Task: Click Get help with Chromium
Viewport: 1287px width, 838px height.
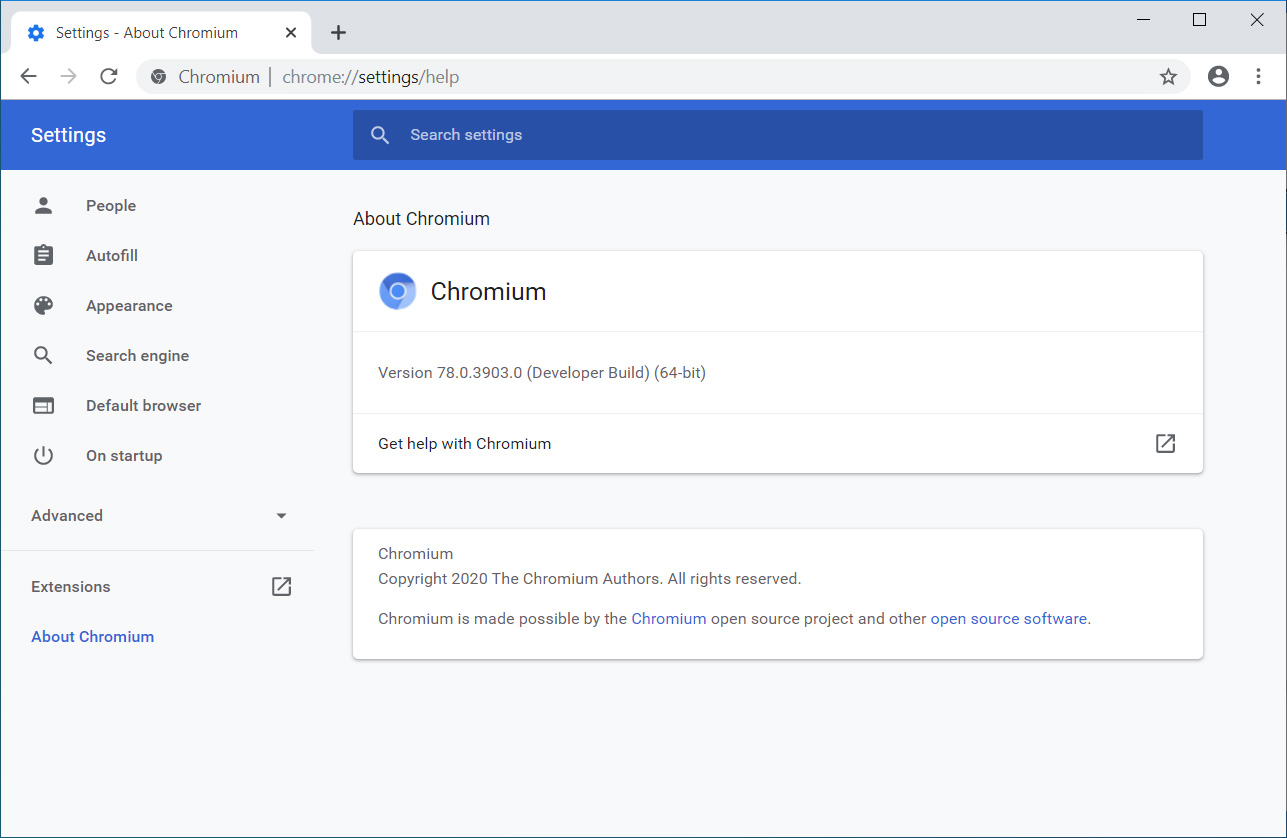Action: [x=464, y=443]
